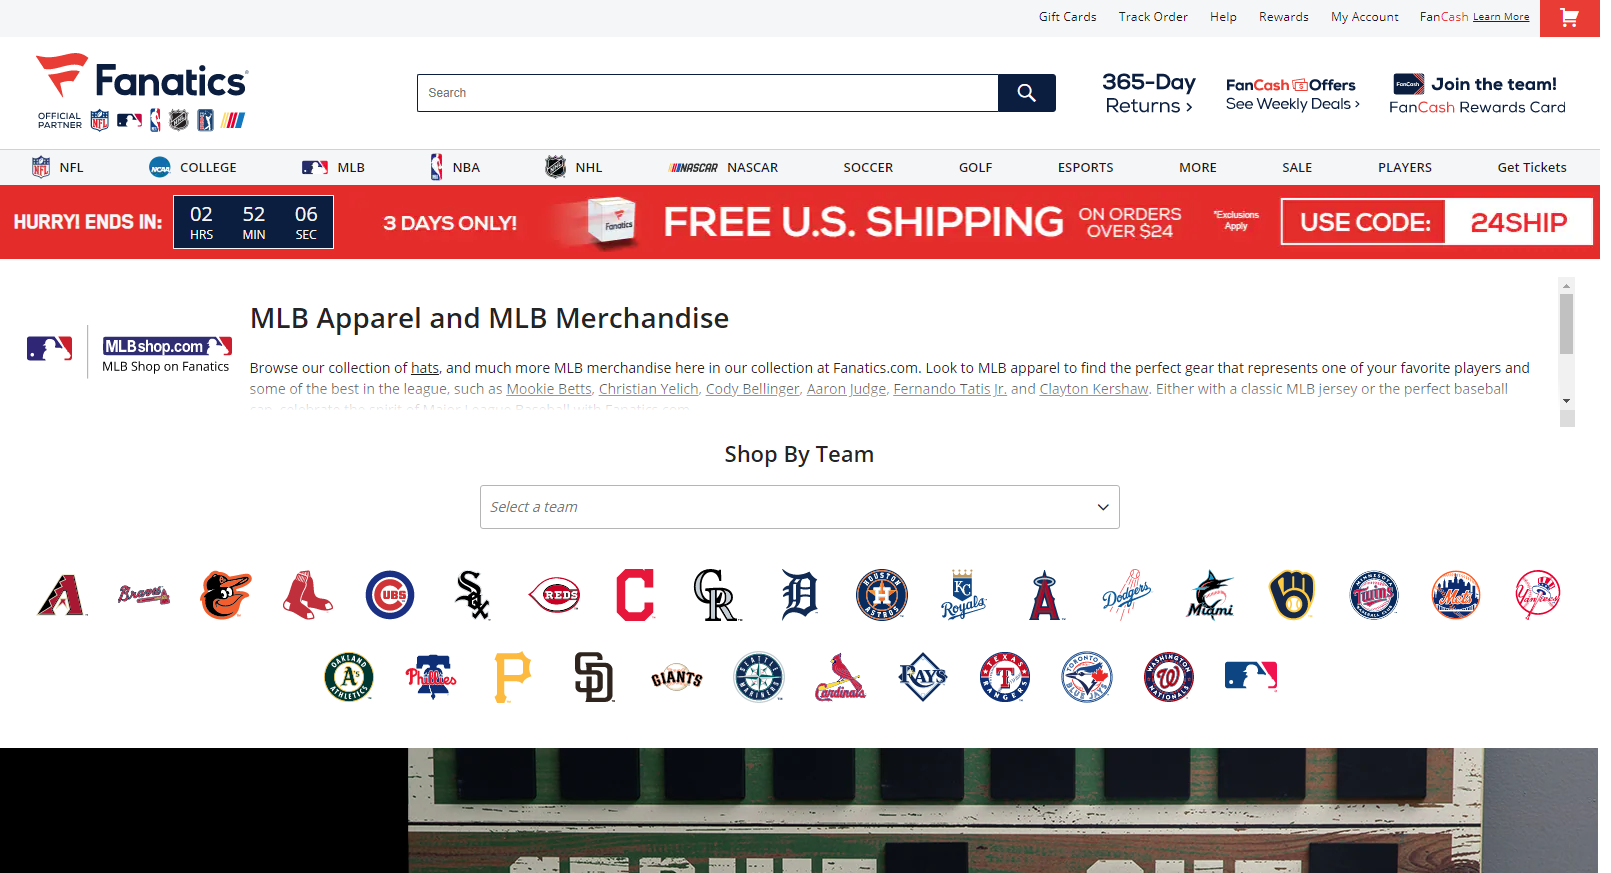Pick the Houston Astros logo
1611x873 pixels.
tap(881, 595)
